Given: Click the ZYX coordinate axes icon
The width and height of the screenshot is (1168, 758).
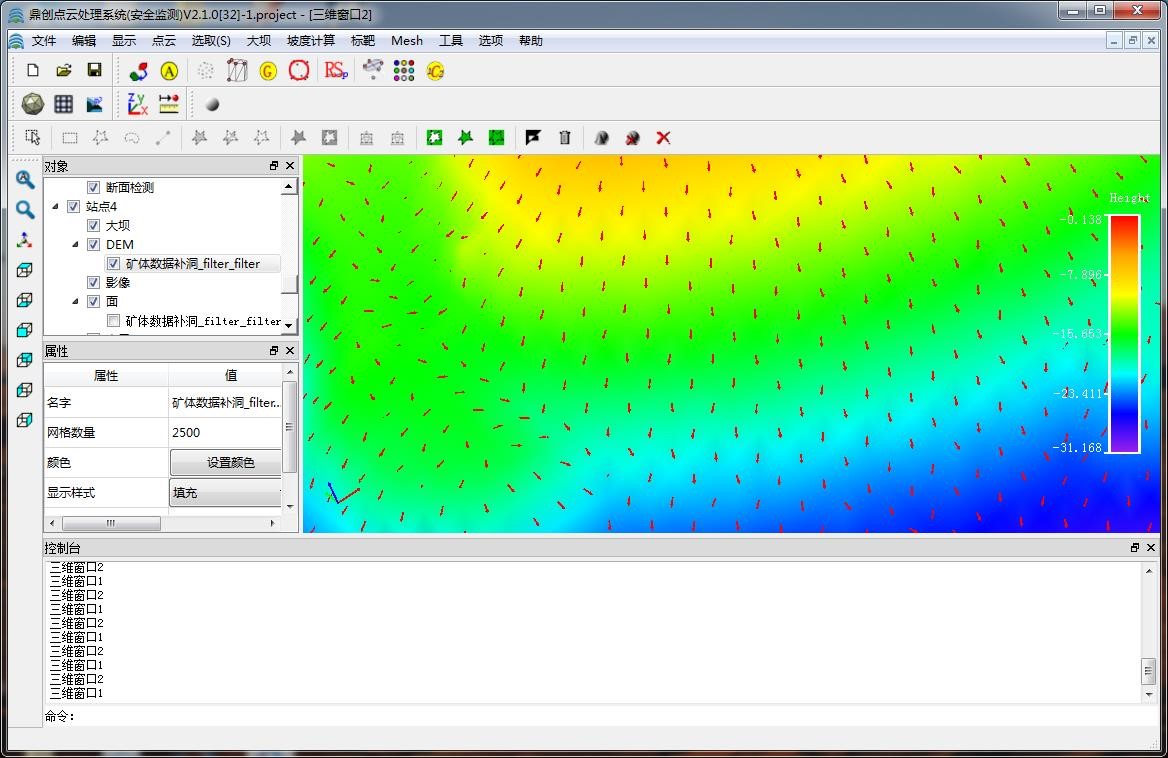Looking at the screenshot, I should pyautogui.click(x=137, y=104).
